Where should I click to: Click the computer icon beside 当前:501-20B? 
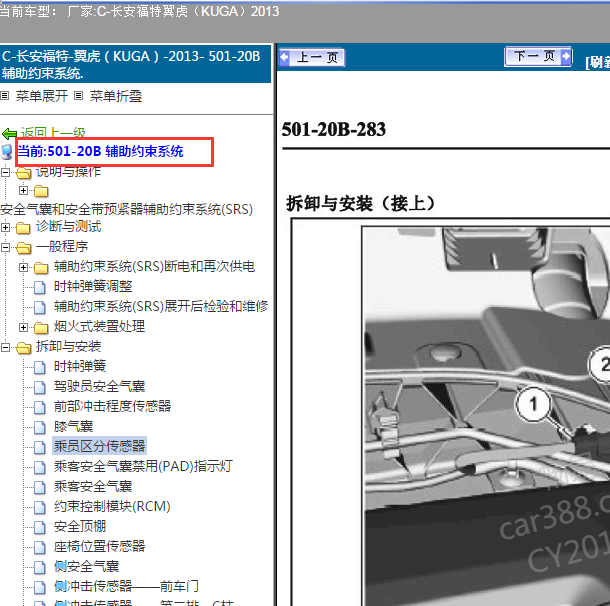[x=7, y=152]
